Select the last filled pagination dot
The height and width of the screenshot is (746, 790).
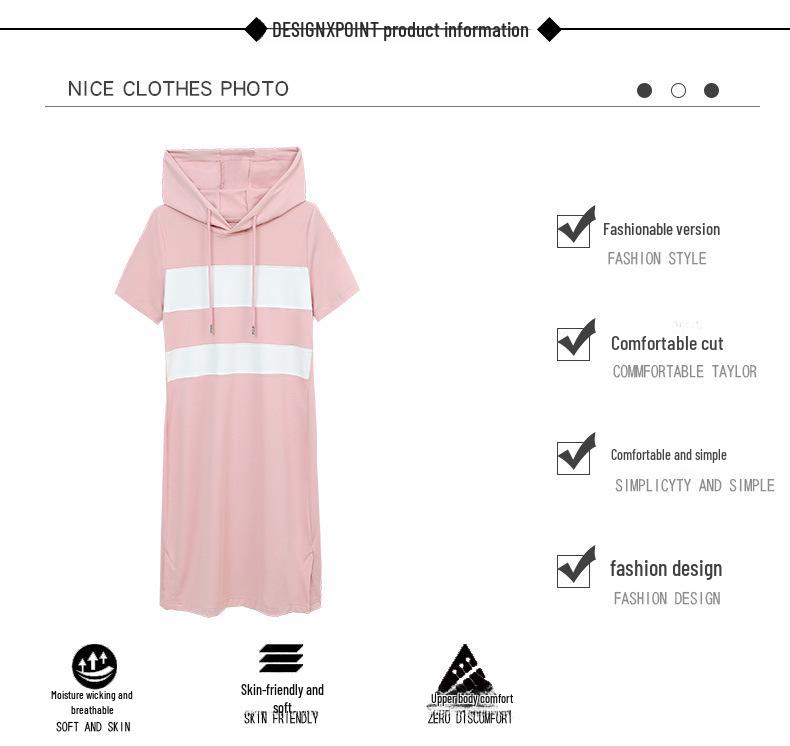[x=711, y=91]
